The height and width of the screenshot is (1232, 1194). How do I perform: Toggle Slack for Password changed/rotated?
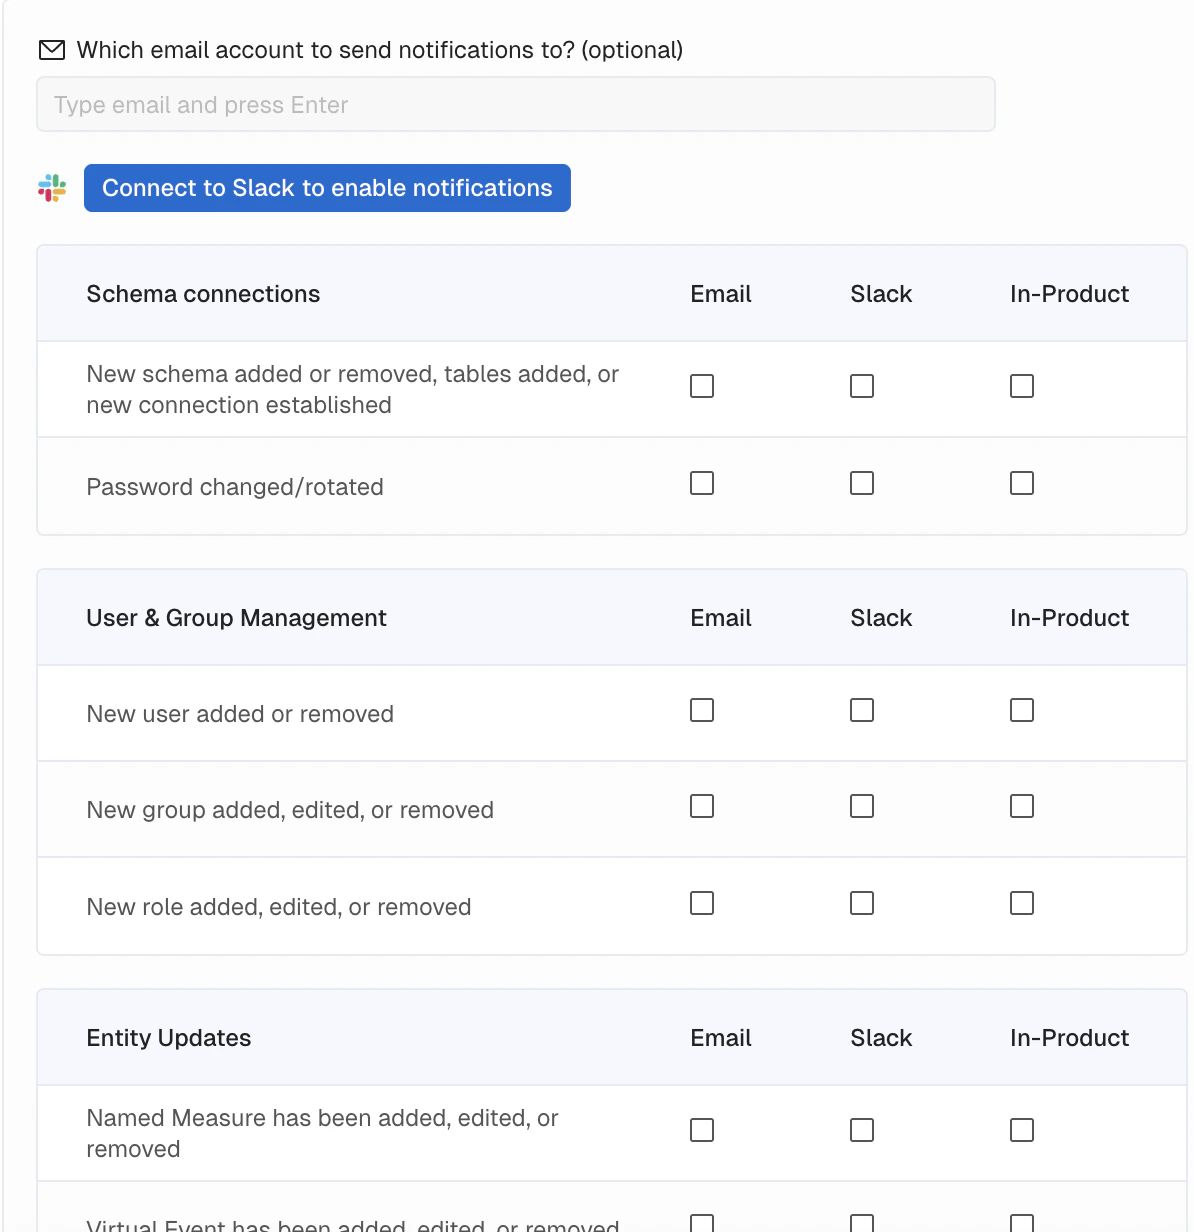tap(862, 483)
